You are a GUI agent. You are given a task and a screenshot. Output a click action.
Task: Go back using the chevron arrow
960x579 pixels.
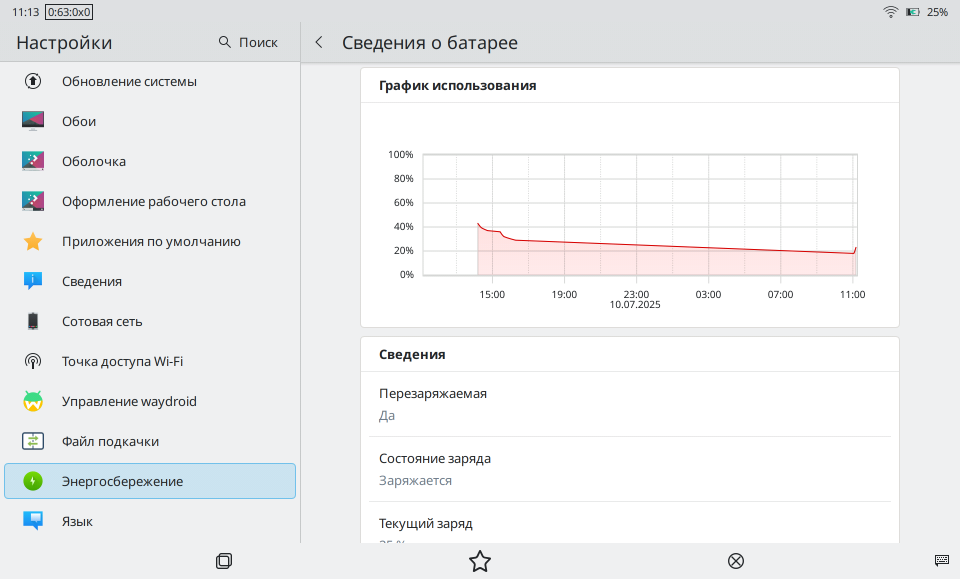tap(319, 42)
